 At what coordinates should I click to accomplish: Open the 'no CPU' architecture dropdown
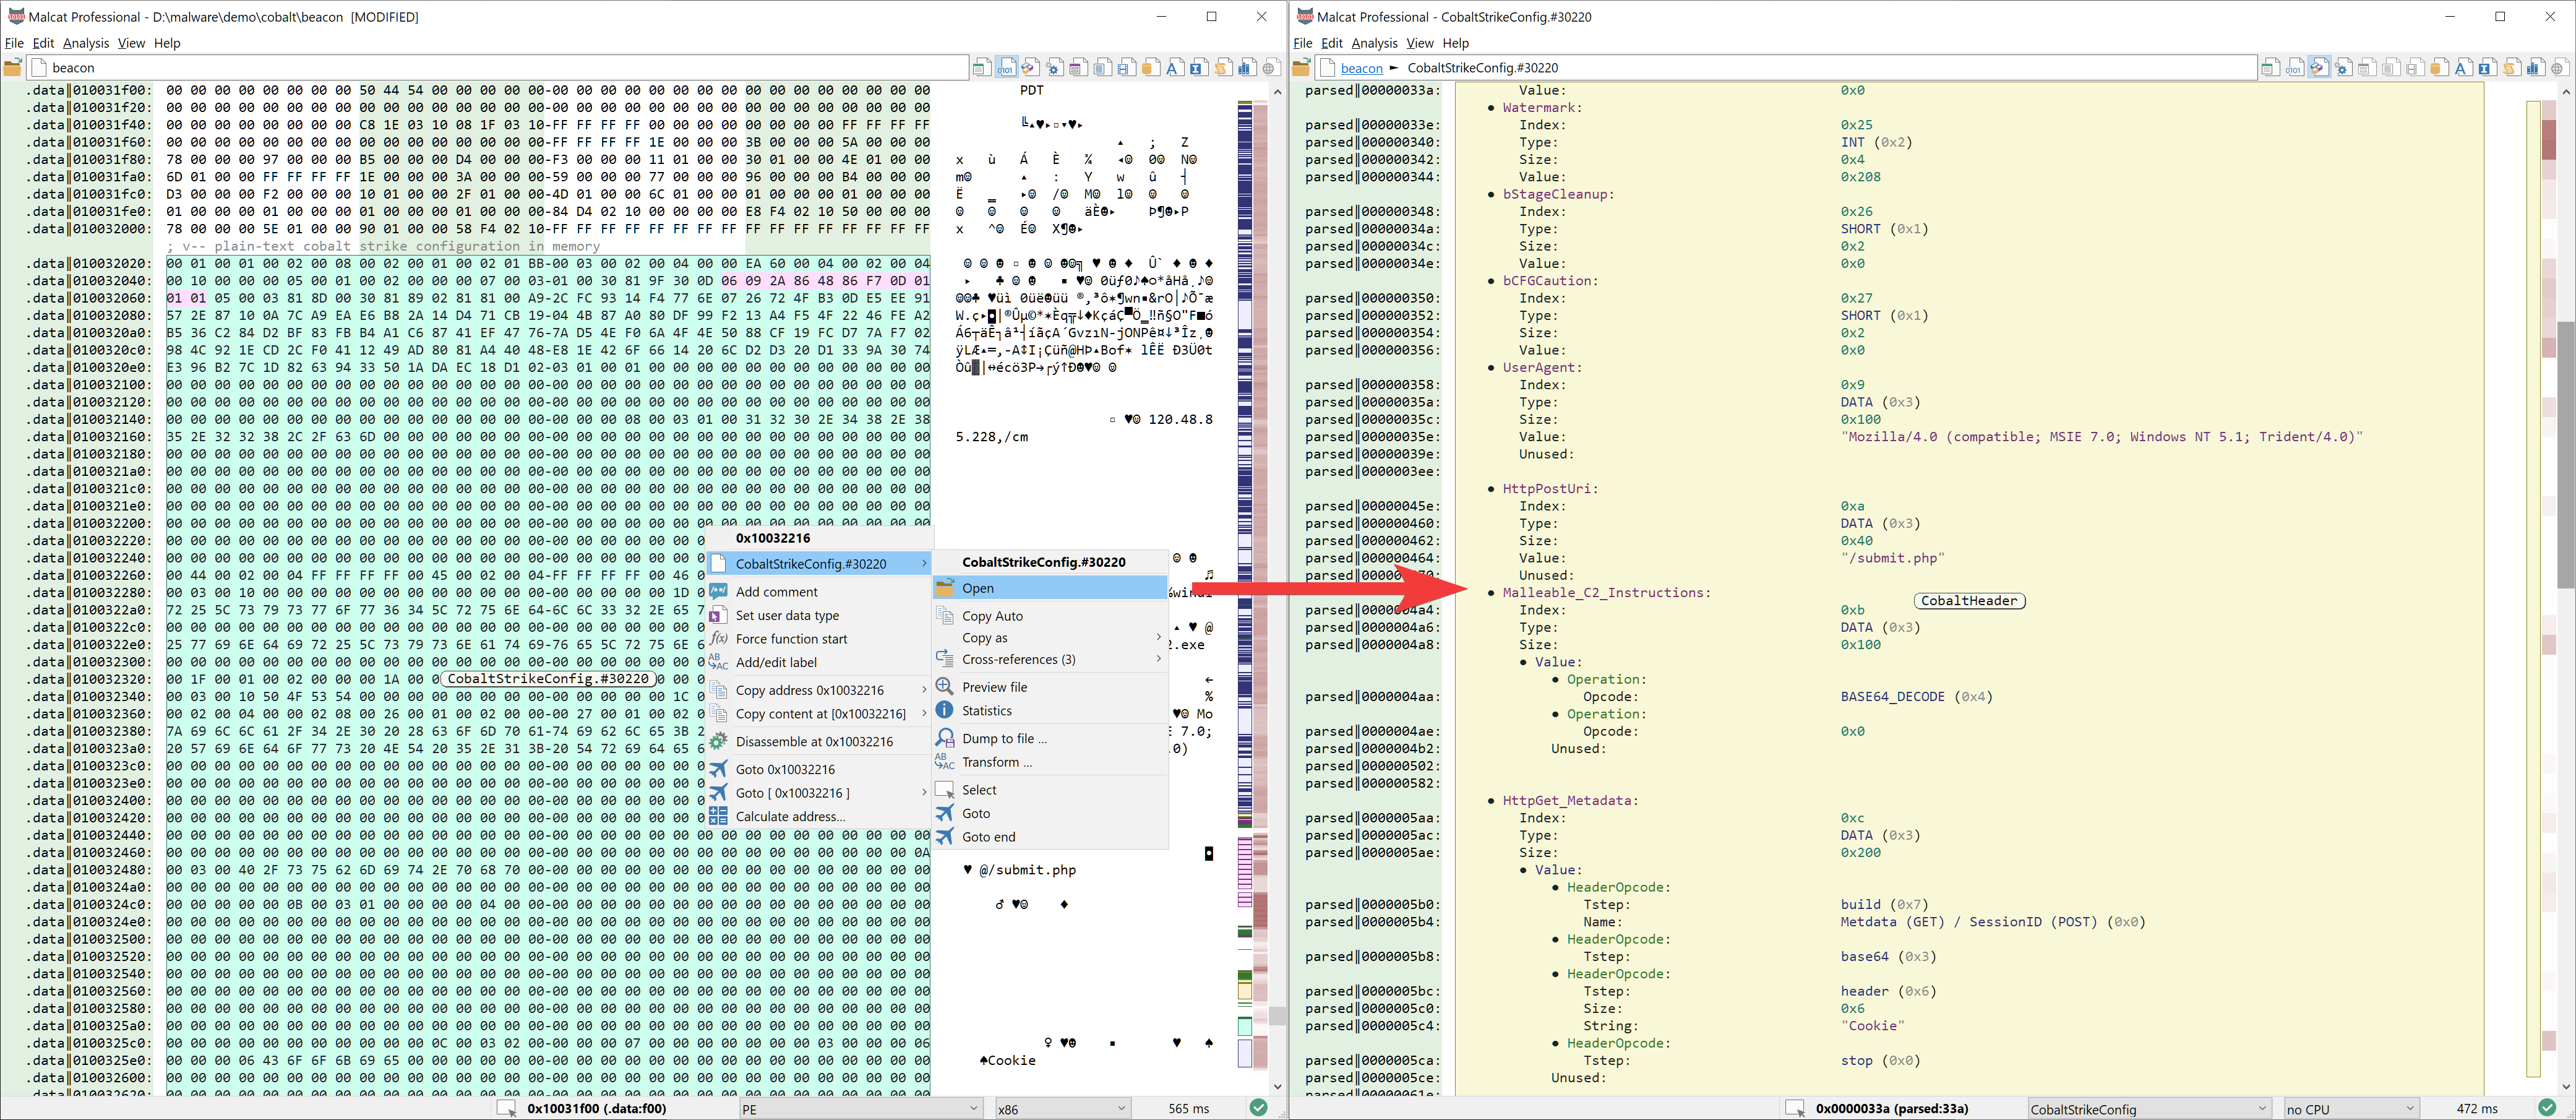[2351, 1109]
